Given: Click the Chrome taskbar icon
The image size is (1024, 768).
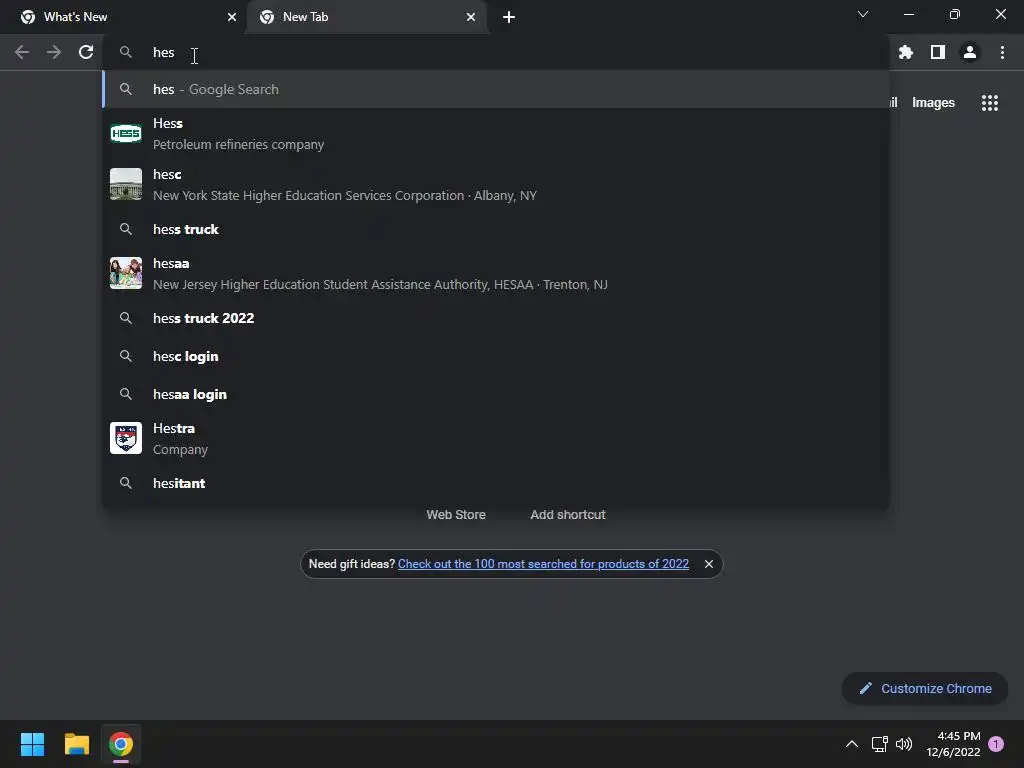Looking at the screenshot, I should click(121, 744).
